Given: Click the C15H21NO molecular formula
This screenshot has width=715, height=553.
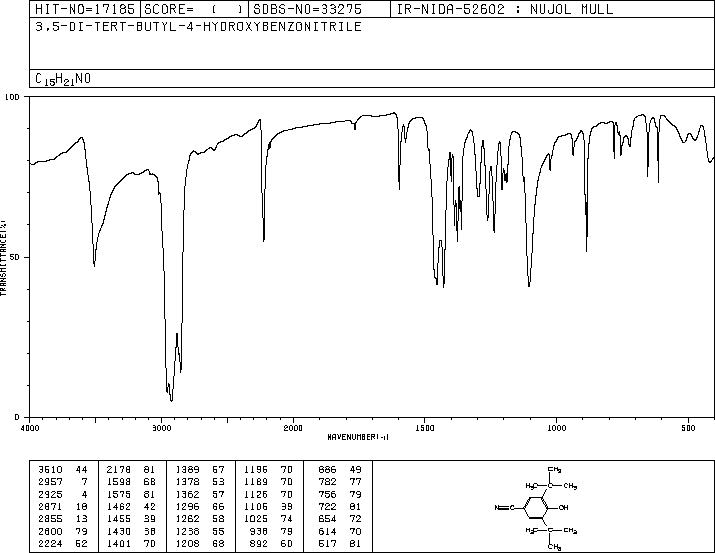Looking at the screenshot, I should (x=63, y=79).
